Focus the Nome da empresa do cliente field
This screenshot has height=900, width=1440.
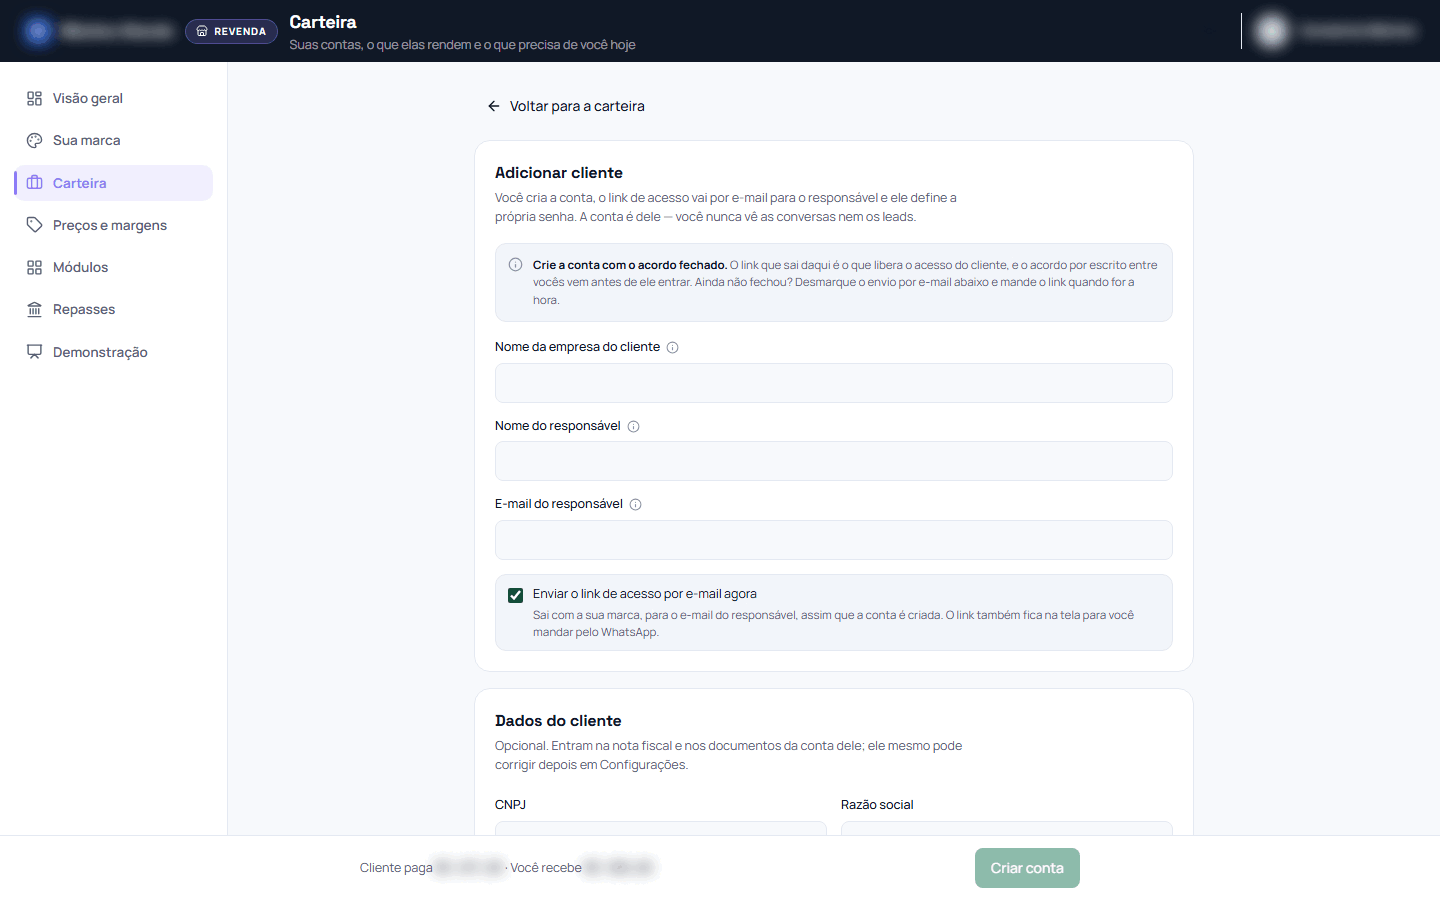833,383
